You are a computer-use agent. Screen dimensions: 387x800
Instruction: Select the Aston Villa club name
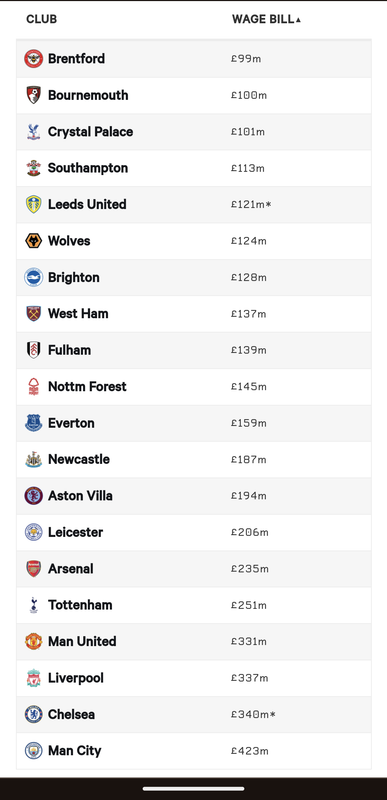point(80,495)
